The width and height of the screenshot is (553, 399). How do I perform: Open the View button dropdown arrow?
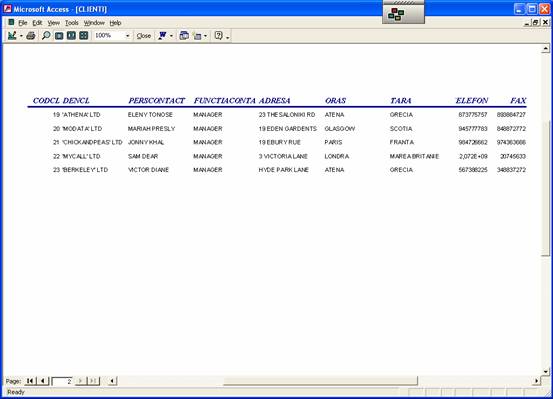[x=21, y=36]
